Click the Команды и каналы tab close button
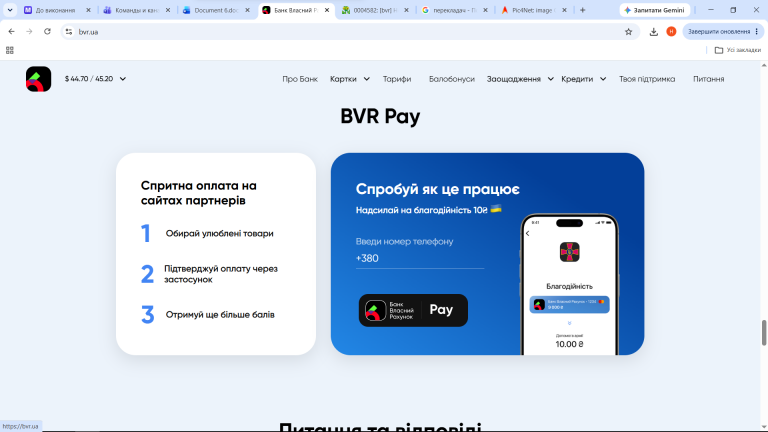 click(168, 10)
